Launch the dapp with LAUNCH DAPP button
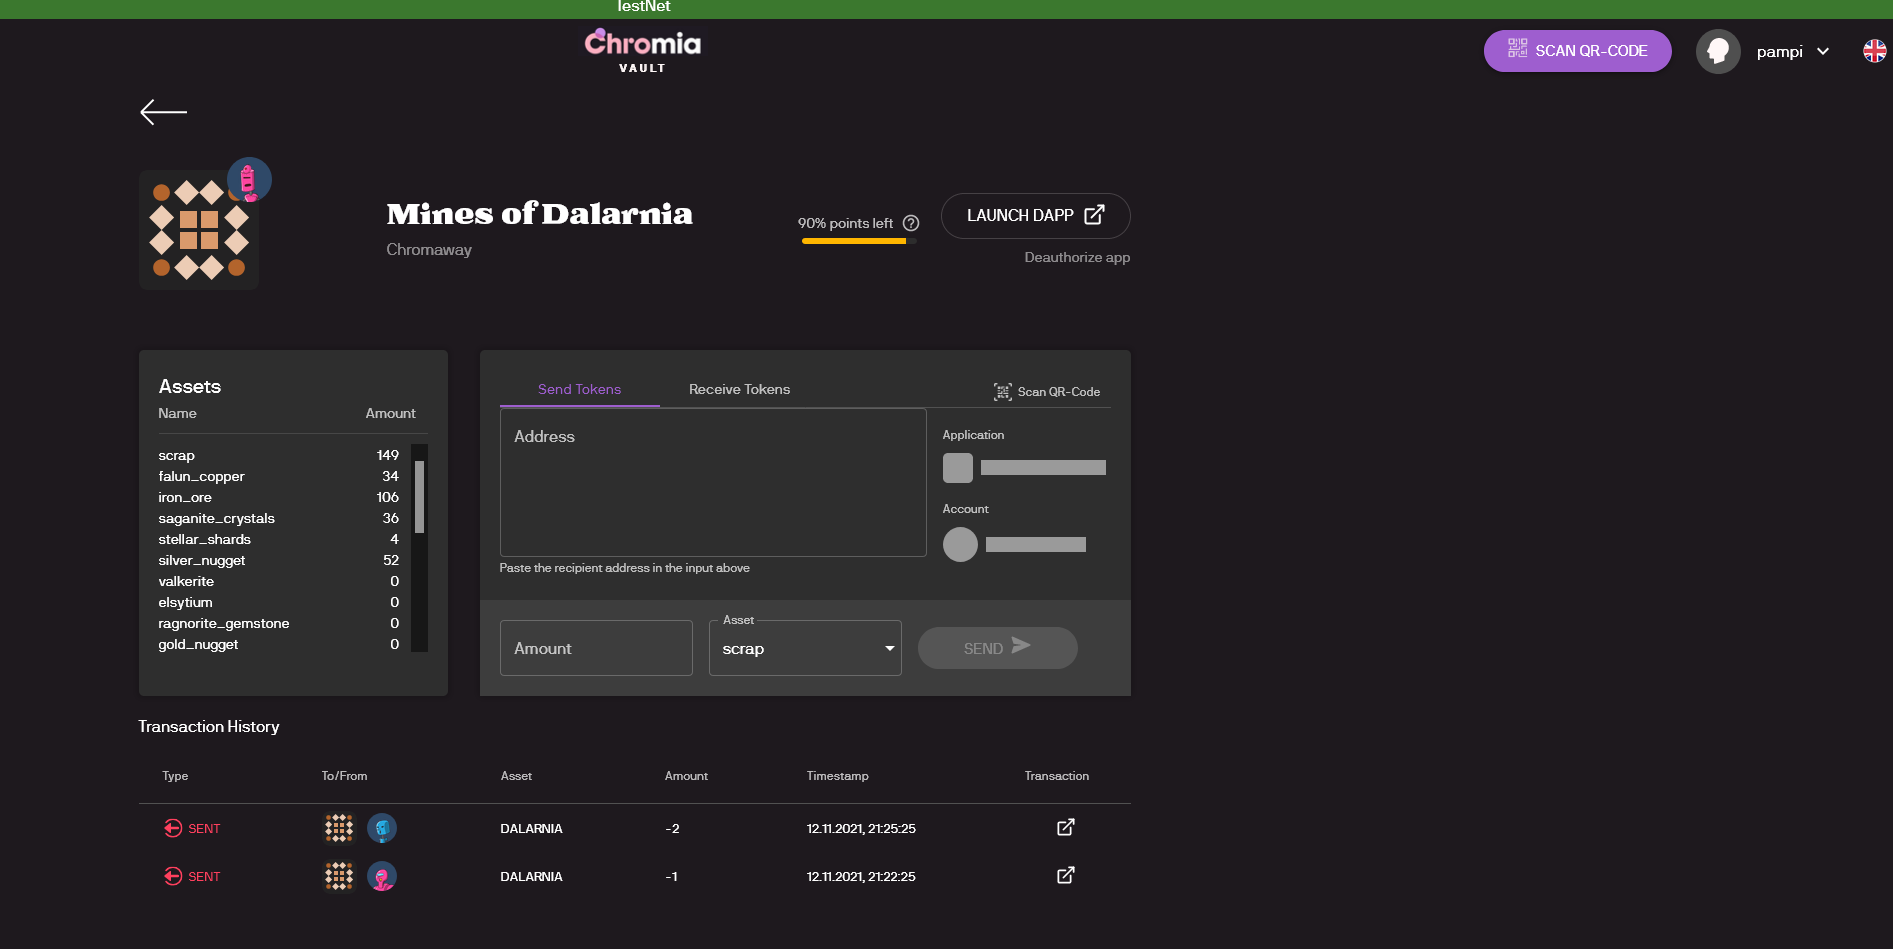 click(1035, 216)
